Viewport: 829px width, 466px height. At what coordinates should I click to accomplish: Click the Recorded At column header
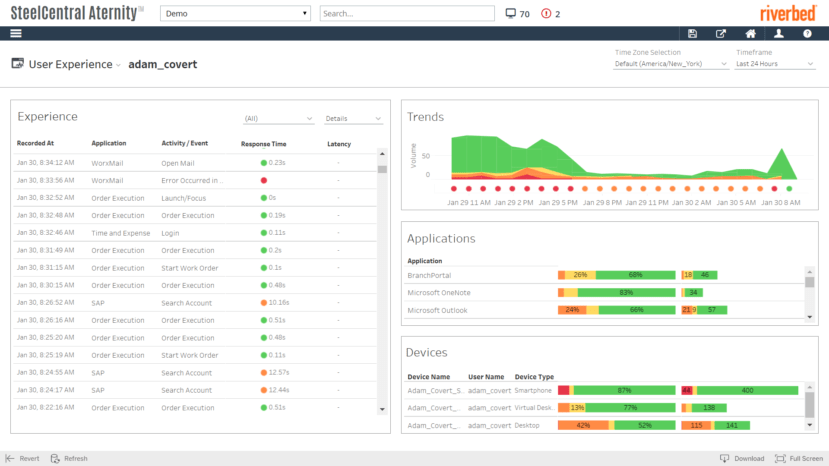(x=35, y=143)
